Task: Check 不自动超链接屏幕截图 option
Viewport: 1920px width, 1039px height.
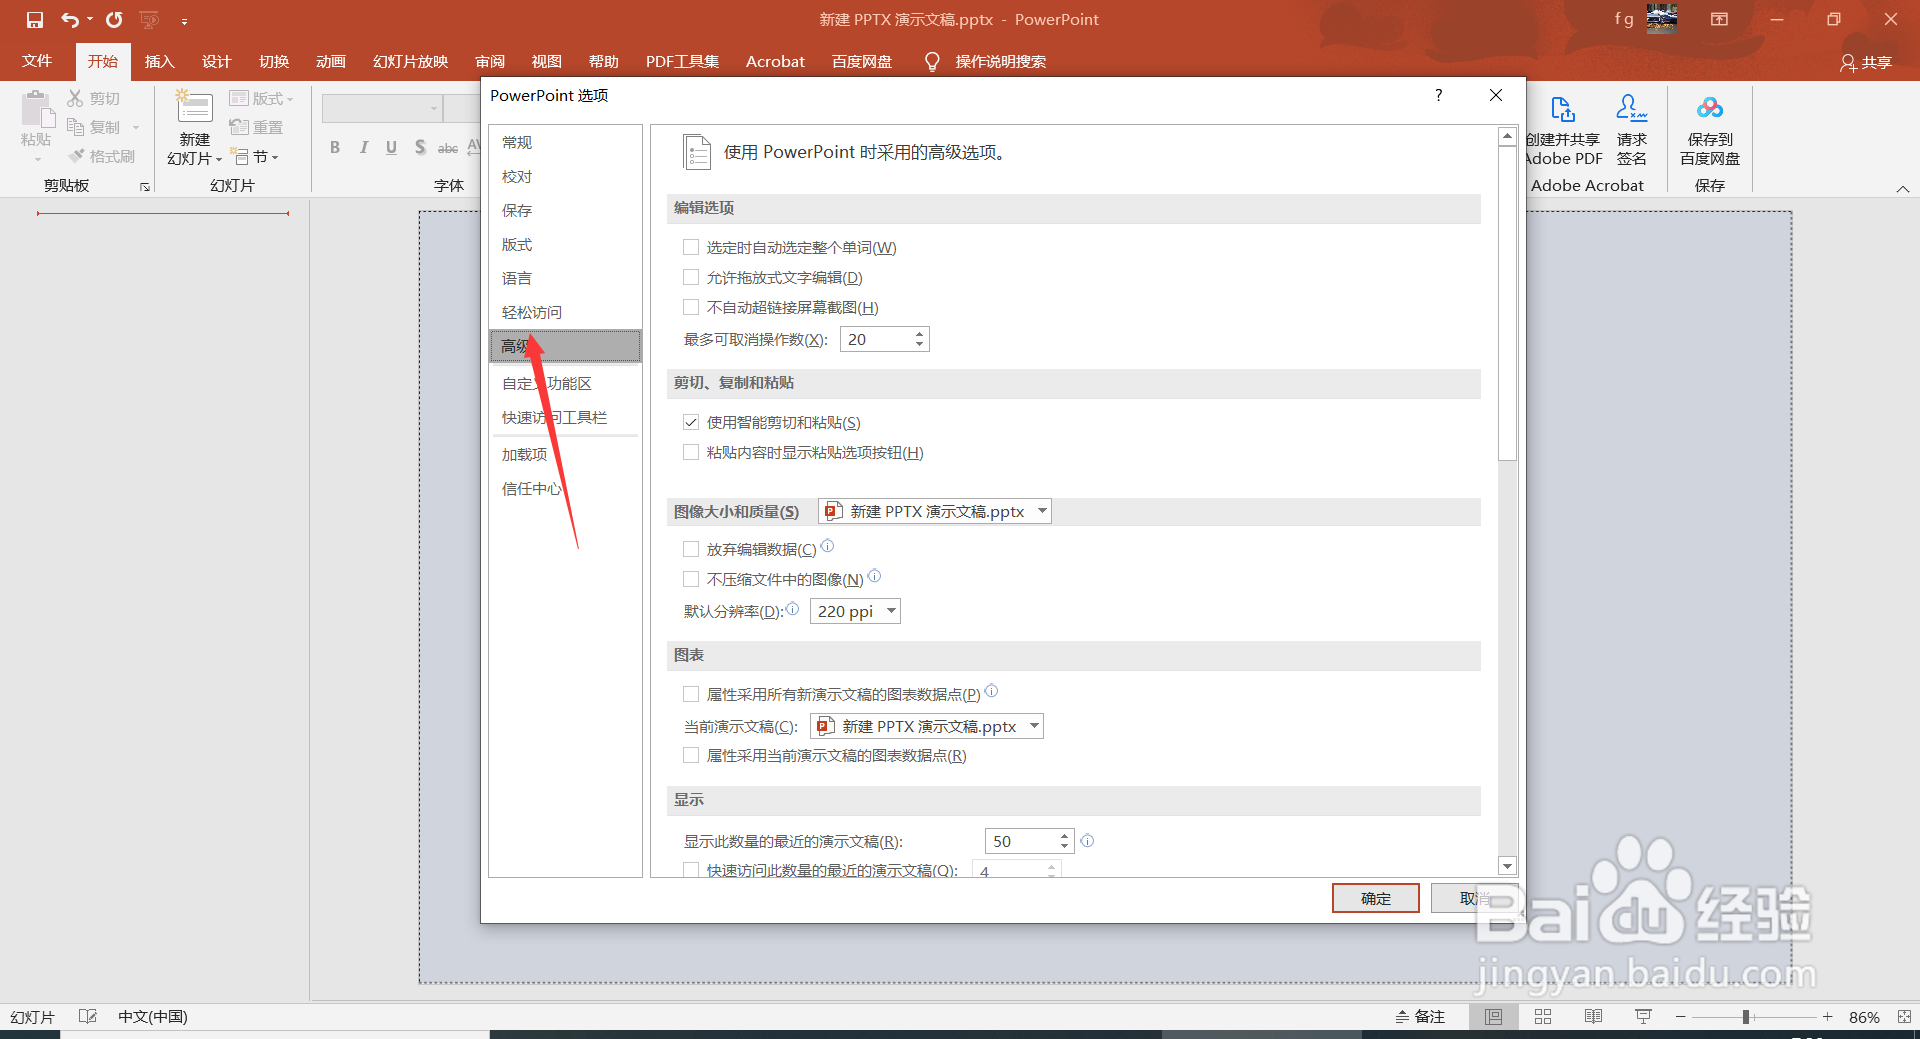Action: (x=691, y=307)
